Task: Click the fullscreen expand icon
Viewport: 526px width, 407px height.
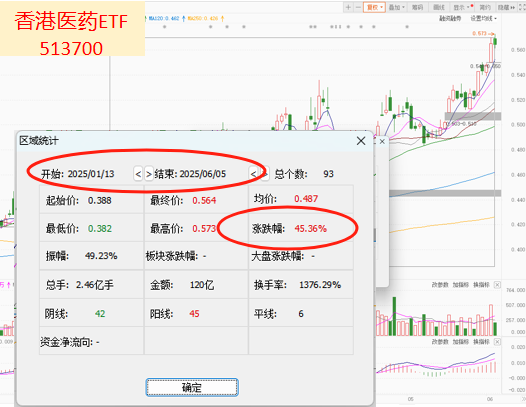Action: coord(522,7)
